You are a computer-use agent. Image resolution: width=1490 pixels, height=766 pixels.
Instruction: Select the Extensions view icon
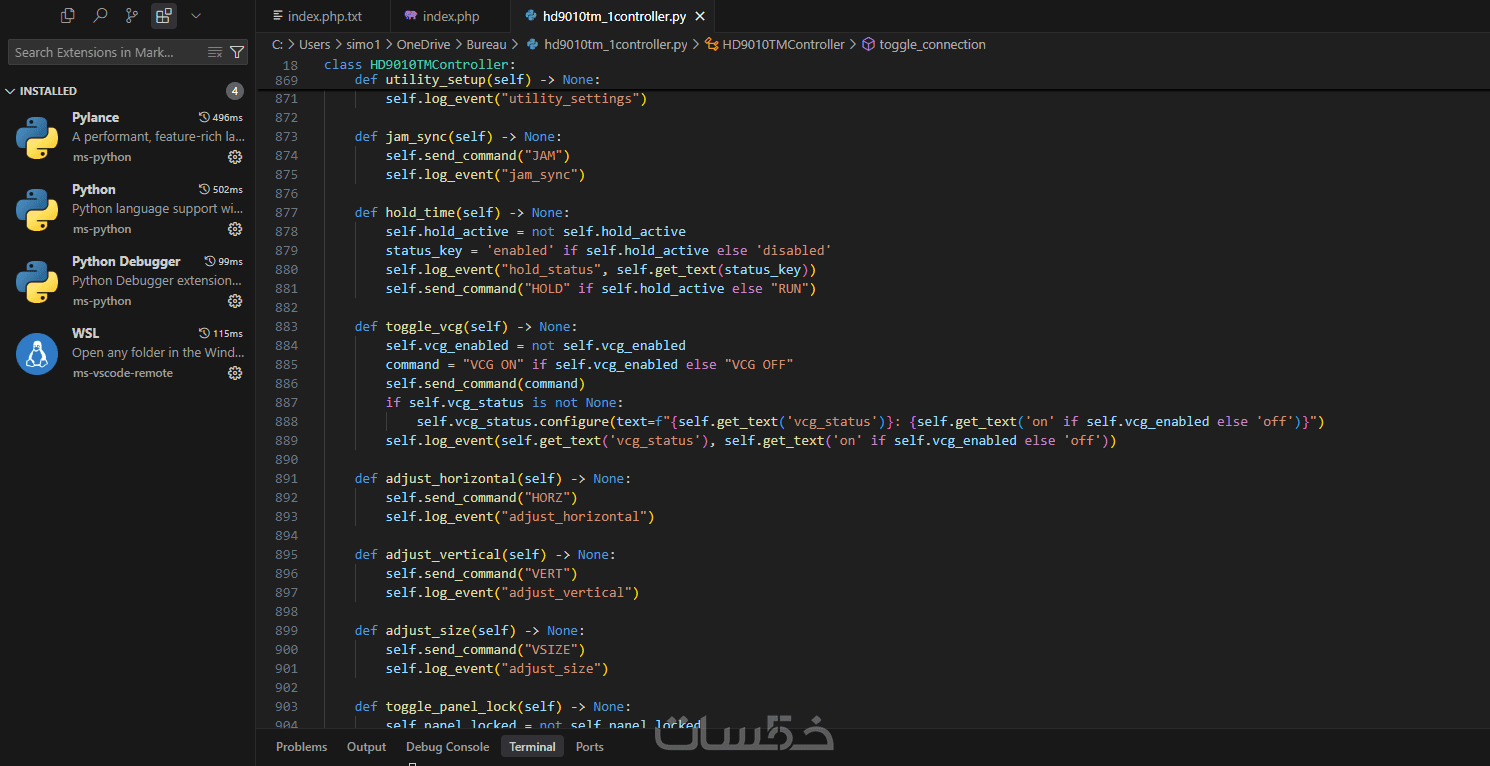(164, 16)
